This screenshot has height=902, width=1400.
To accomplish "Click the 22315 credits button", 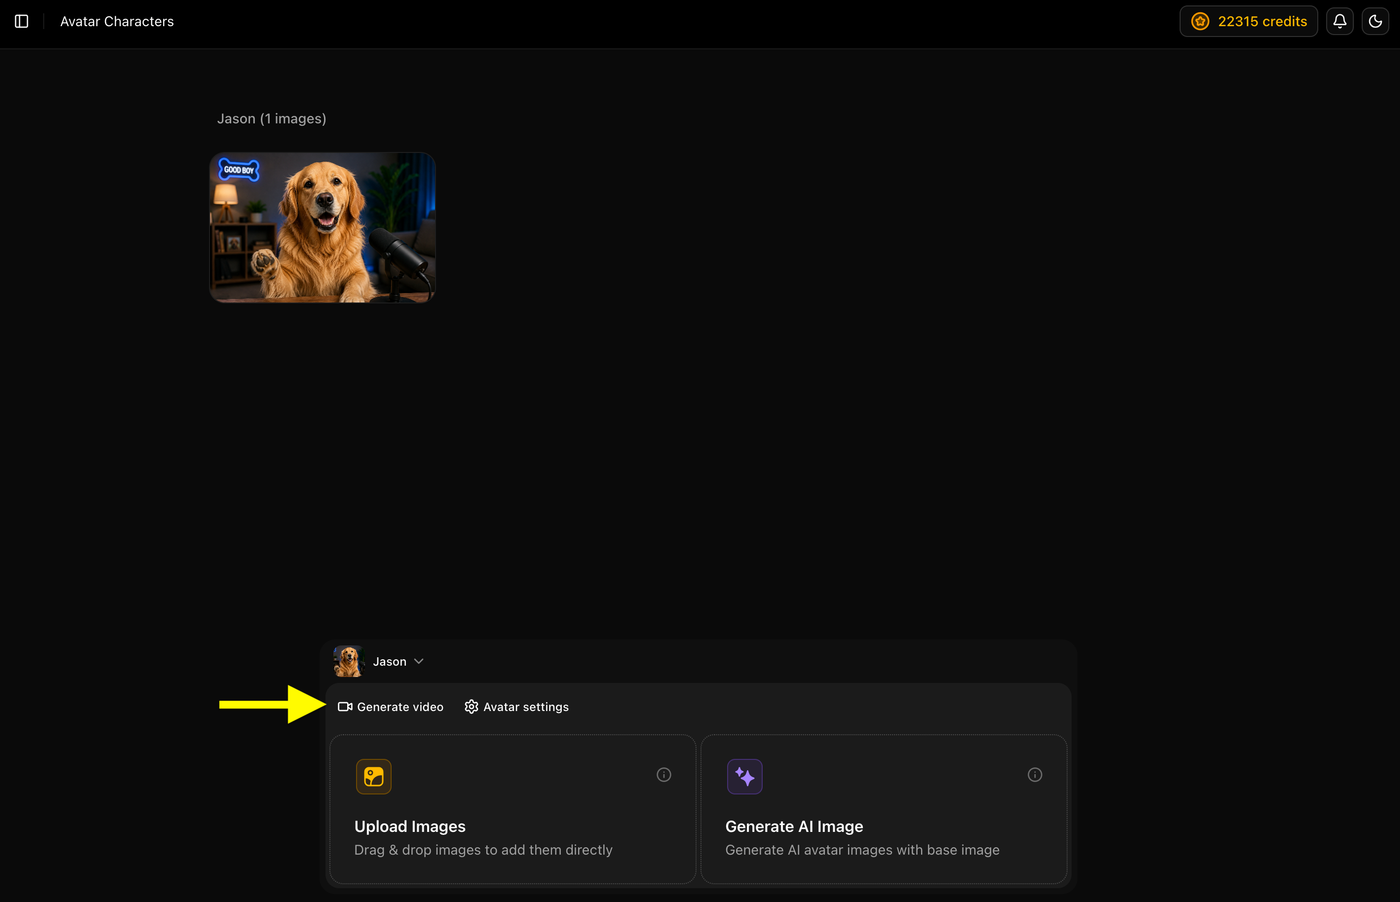I will (1249, 21).
